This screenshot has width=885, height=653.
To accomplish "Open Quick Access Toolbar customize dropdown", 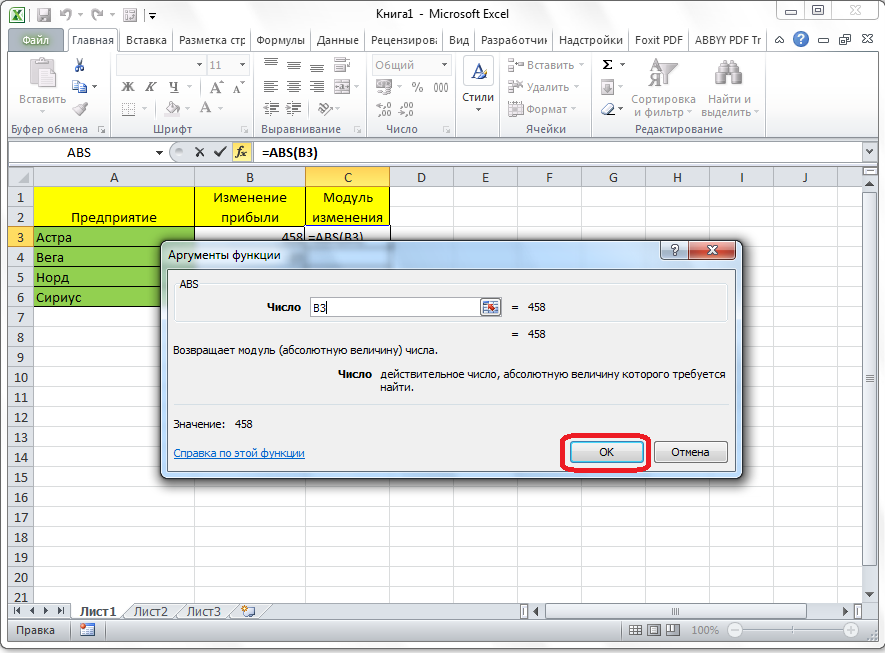I will point(151,16).
